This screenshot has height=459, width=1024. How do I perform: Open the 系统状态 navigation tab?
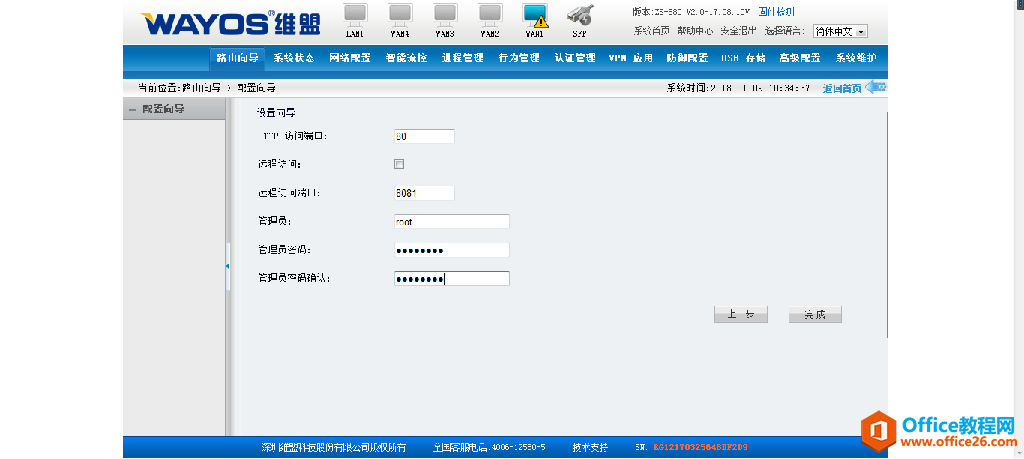293,58
